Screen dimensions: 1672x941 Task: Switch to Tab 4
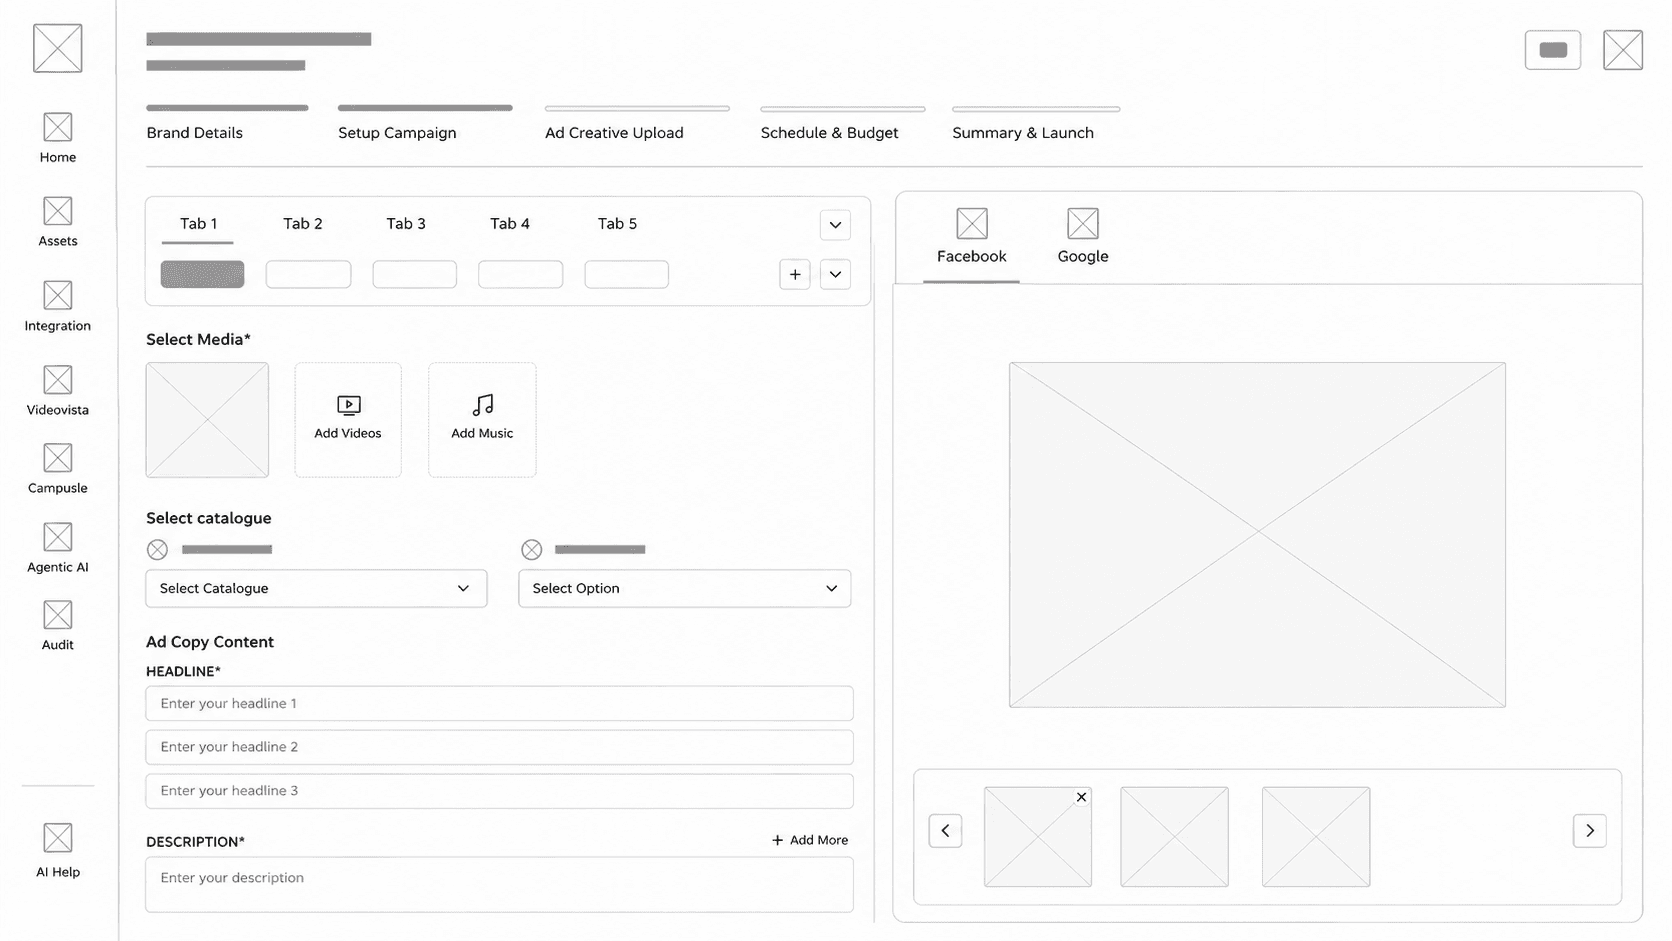510,224
